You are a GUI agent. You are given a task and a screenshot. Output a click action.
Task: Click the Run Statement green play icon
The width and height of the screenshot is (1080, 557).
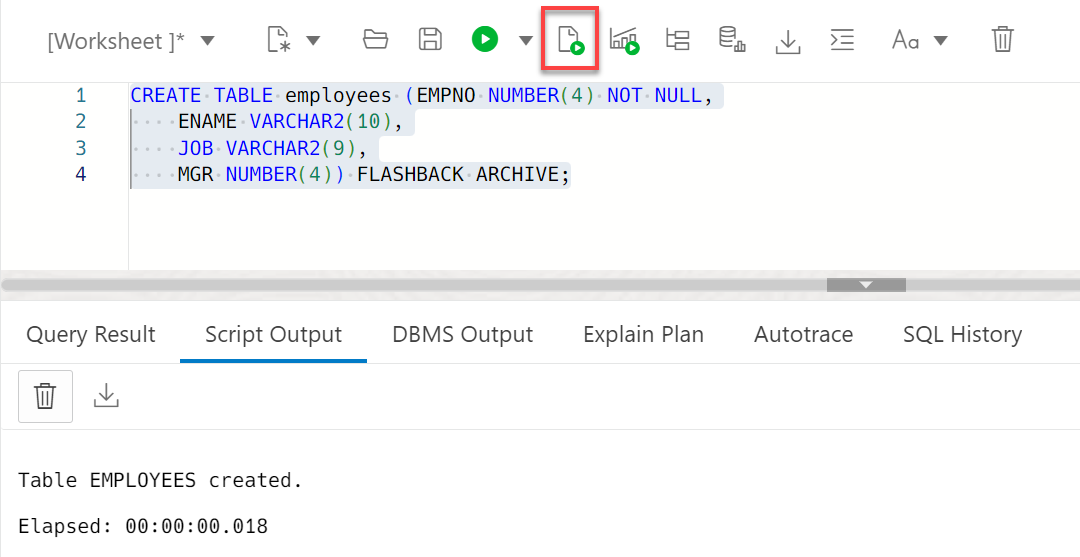tap(485, 40)
